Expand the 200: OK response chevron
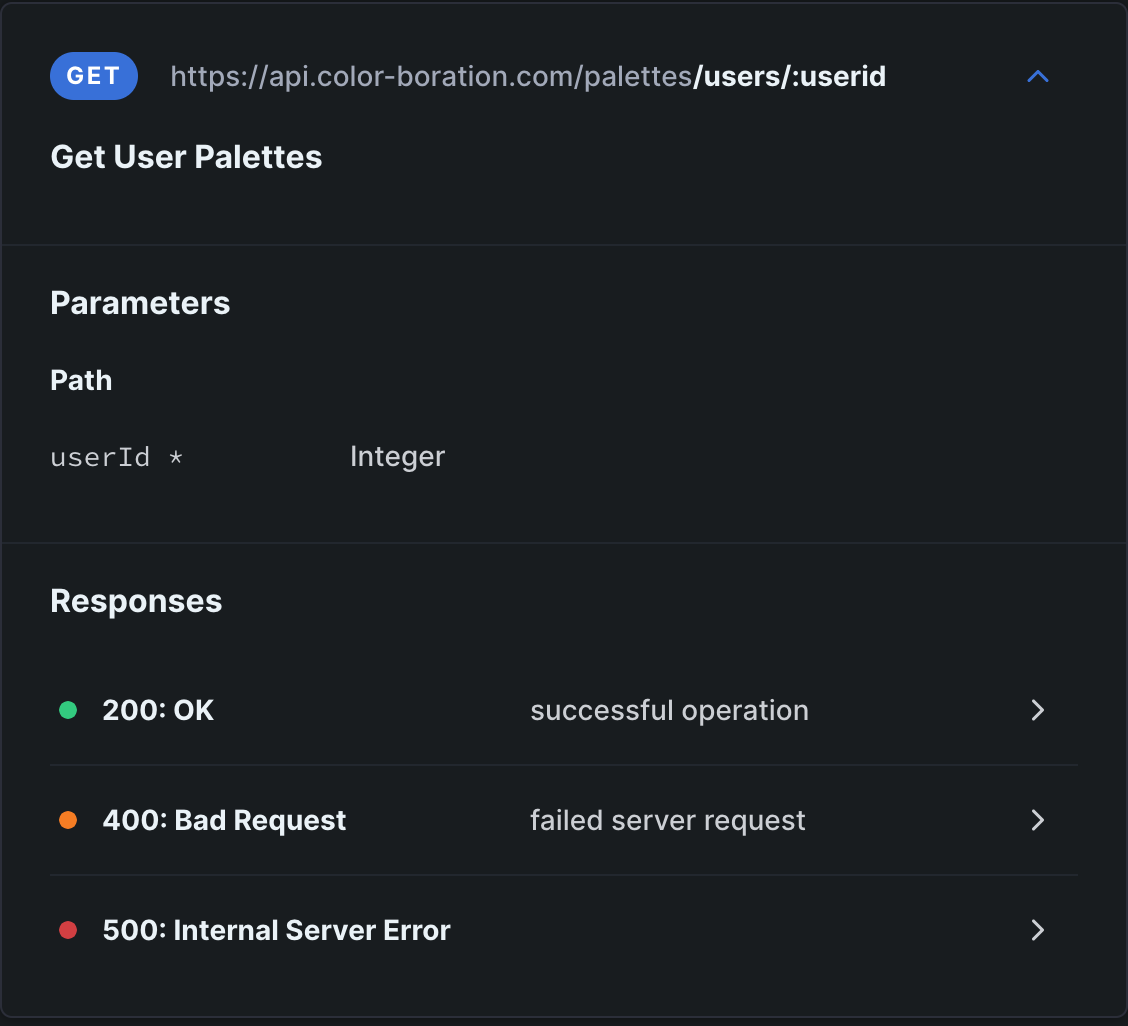1128x1026 pixels. point(1038,710)
